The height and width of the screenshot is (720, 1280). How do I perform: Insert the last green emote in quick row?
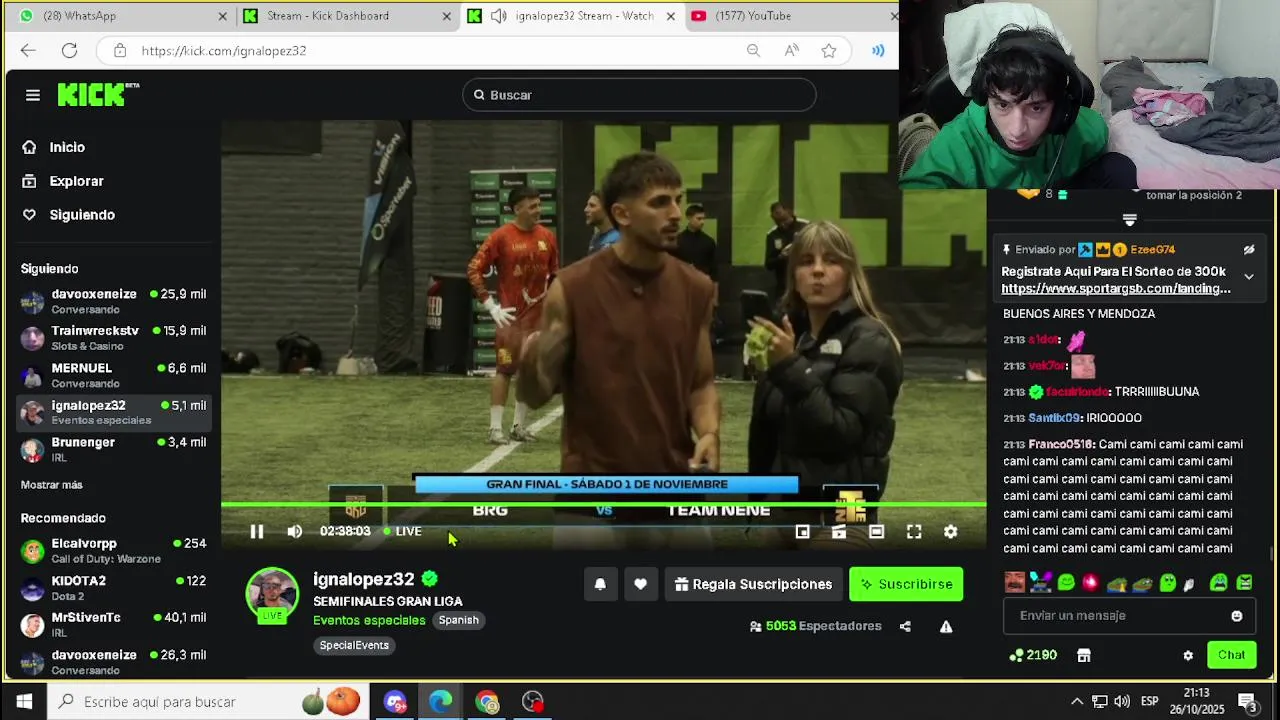1244,582
